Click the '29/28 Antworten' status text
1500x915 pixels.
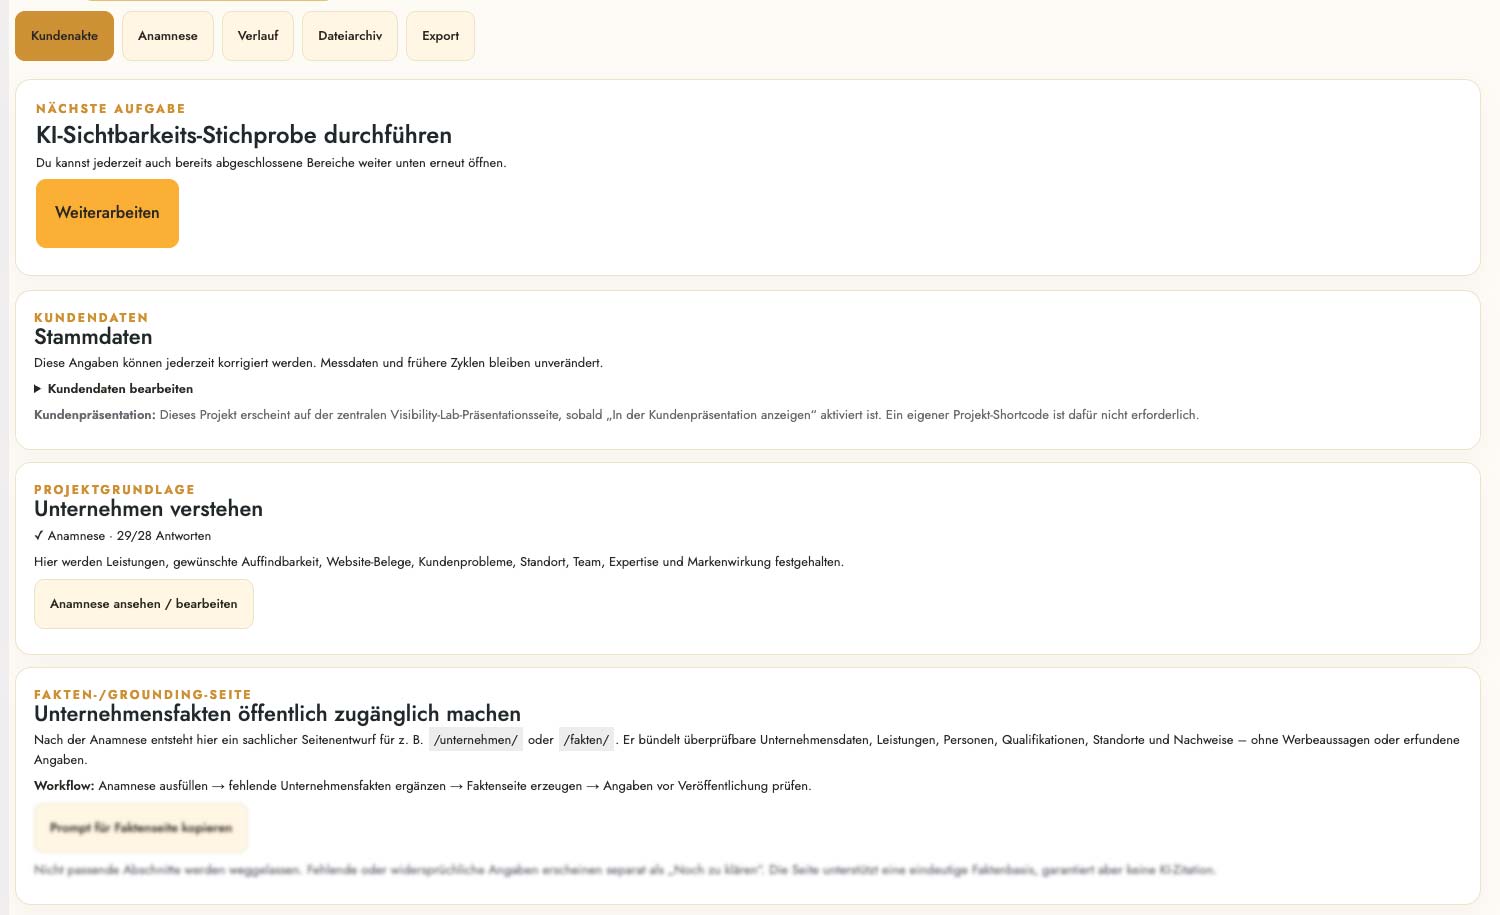pos(164,536)
